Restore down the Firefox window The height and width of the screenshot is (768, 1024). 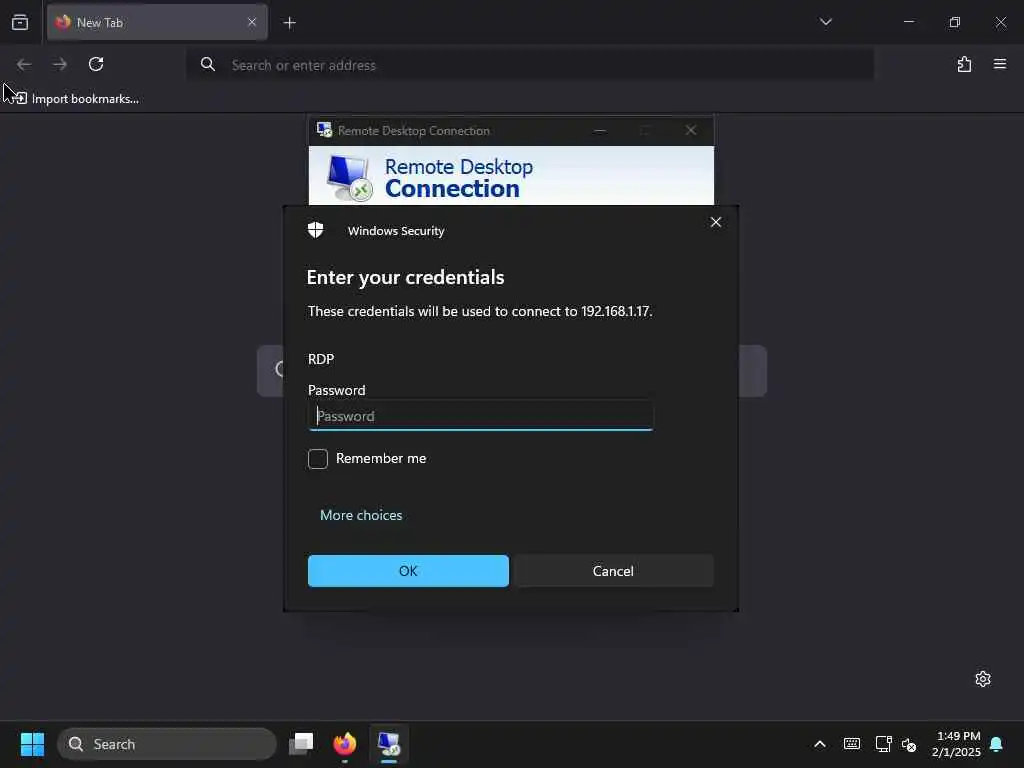[955, 22]
